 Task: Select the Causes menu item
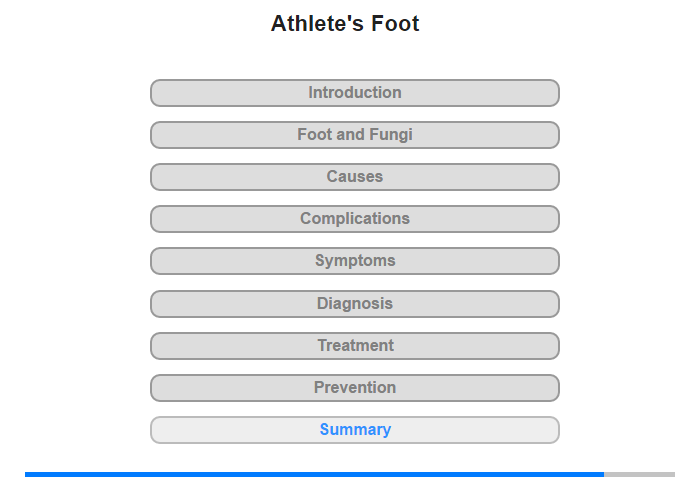coord(355,177)
